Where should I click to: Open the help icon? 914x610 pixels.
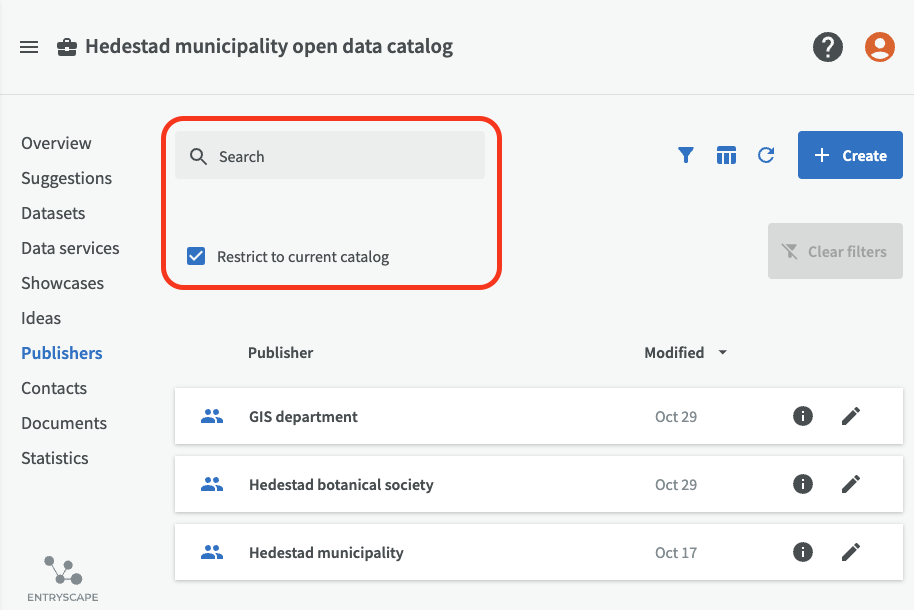point(828,47)
